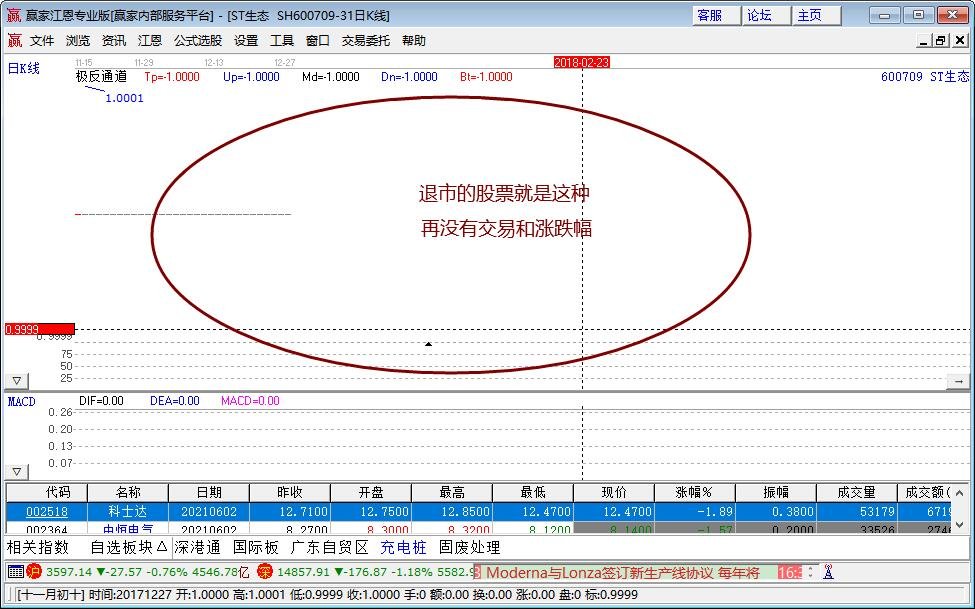
Task: Click the right arrow button at chart edge
Action: coord(958,381)
